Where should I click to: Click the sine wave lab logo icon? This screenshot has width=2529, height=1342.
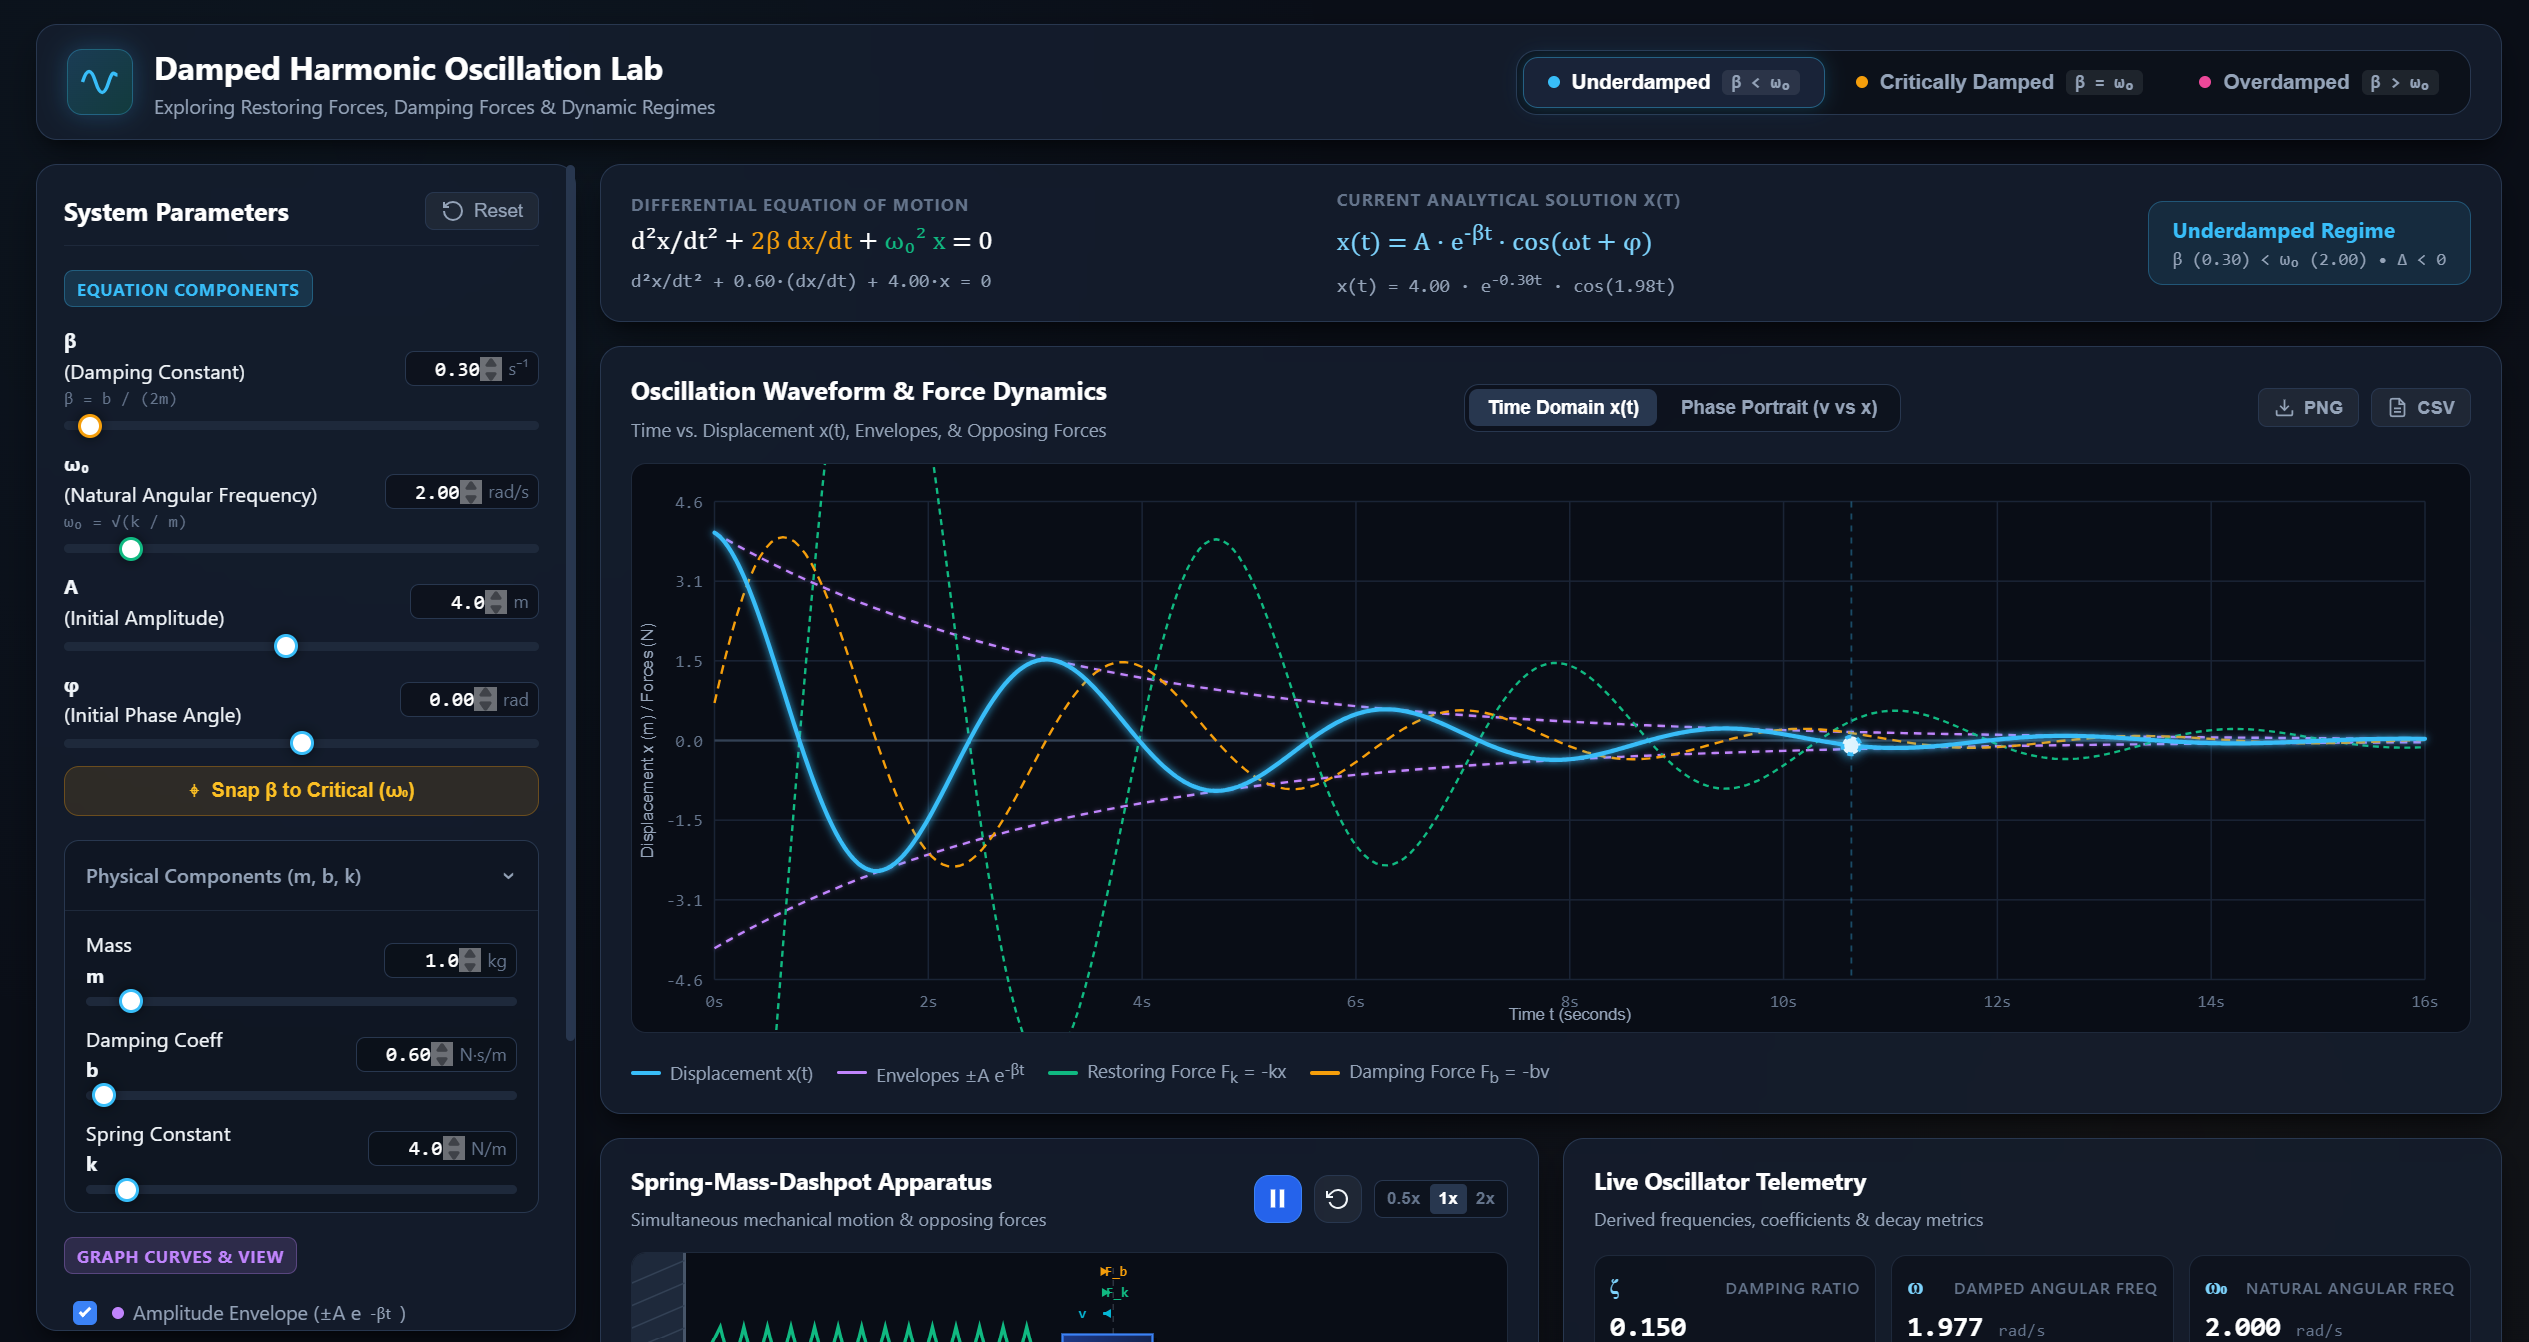(99, 82)
